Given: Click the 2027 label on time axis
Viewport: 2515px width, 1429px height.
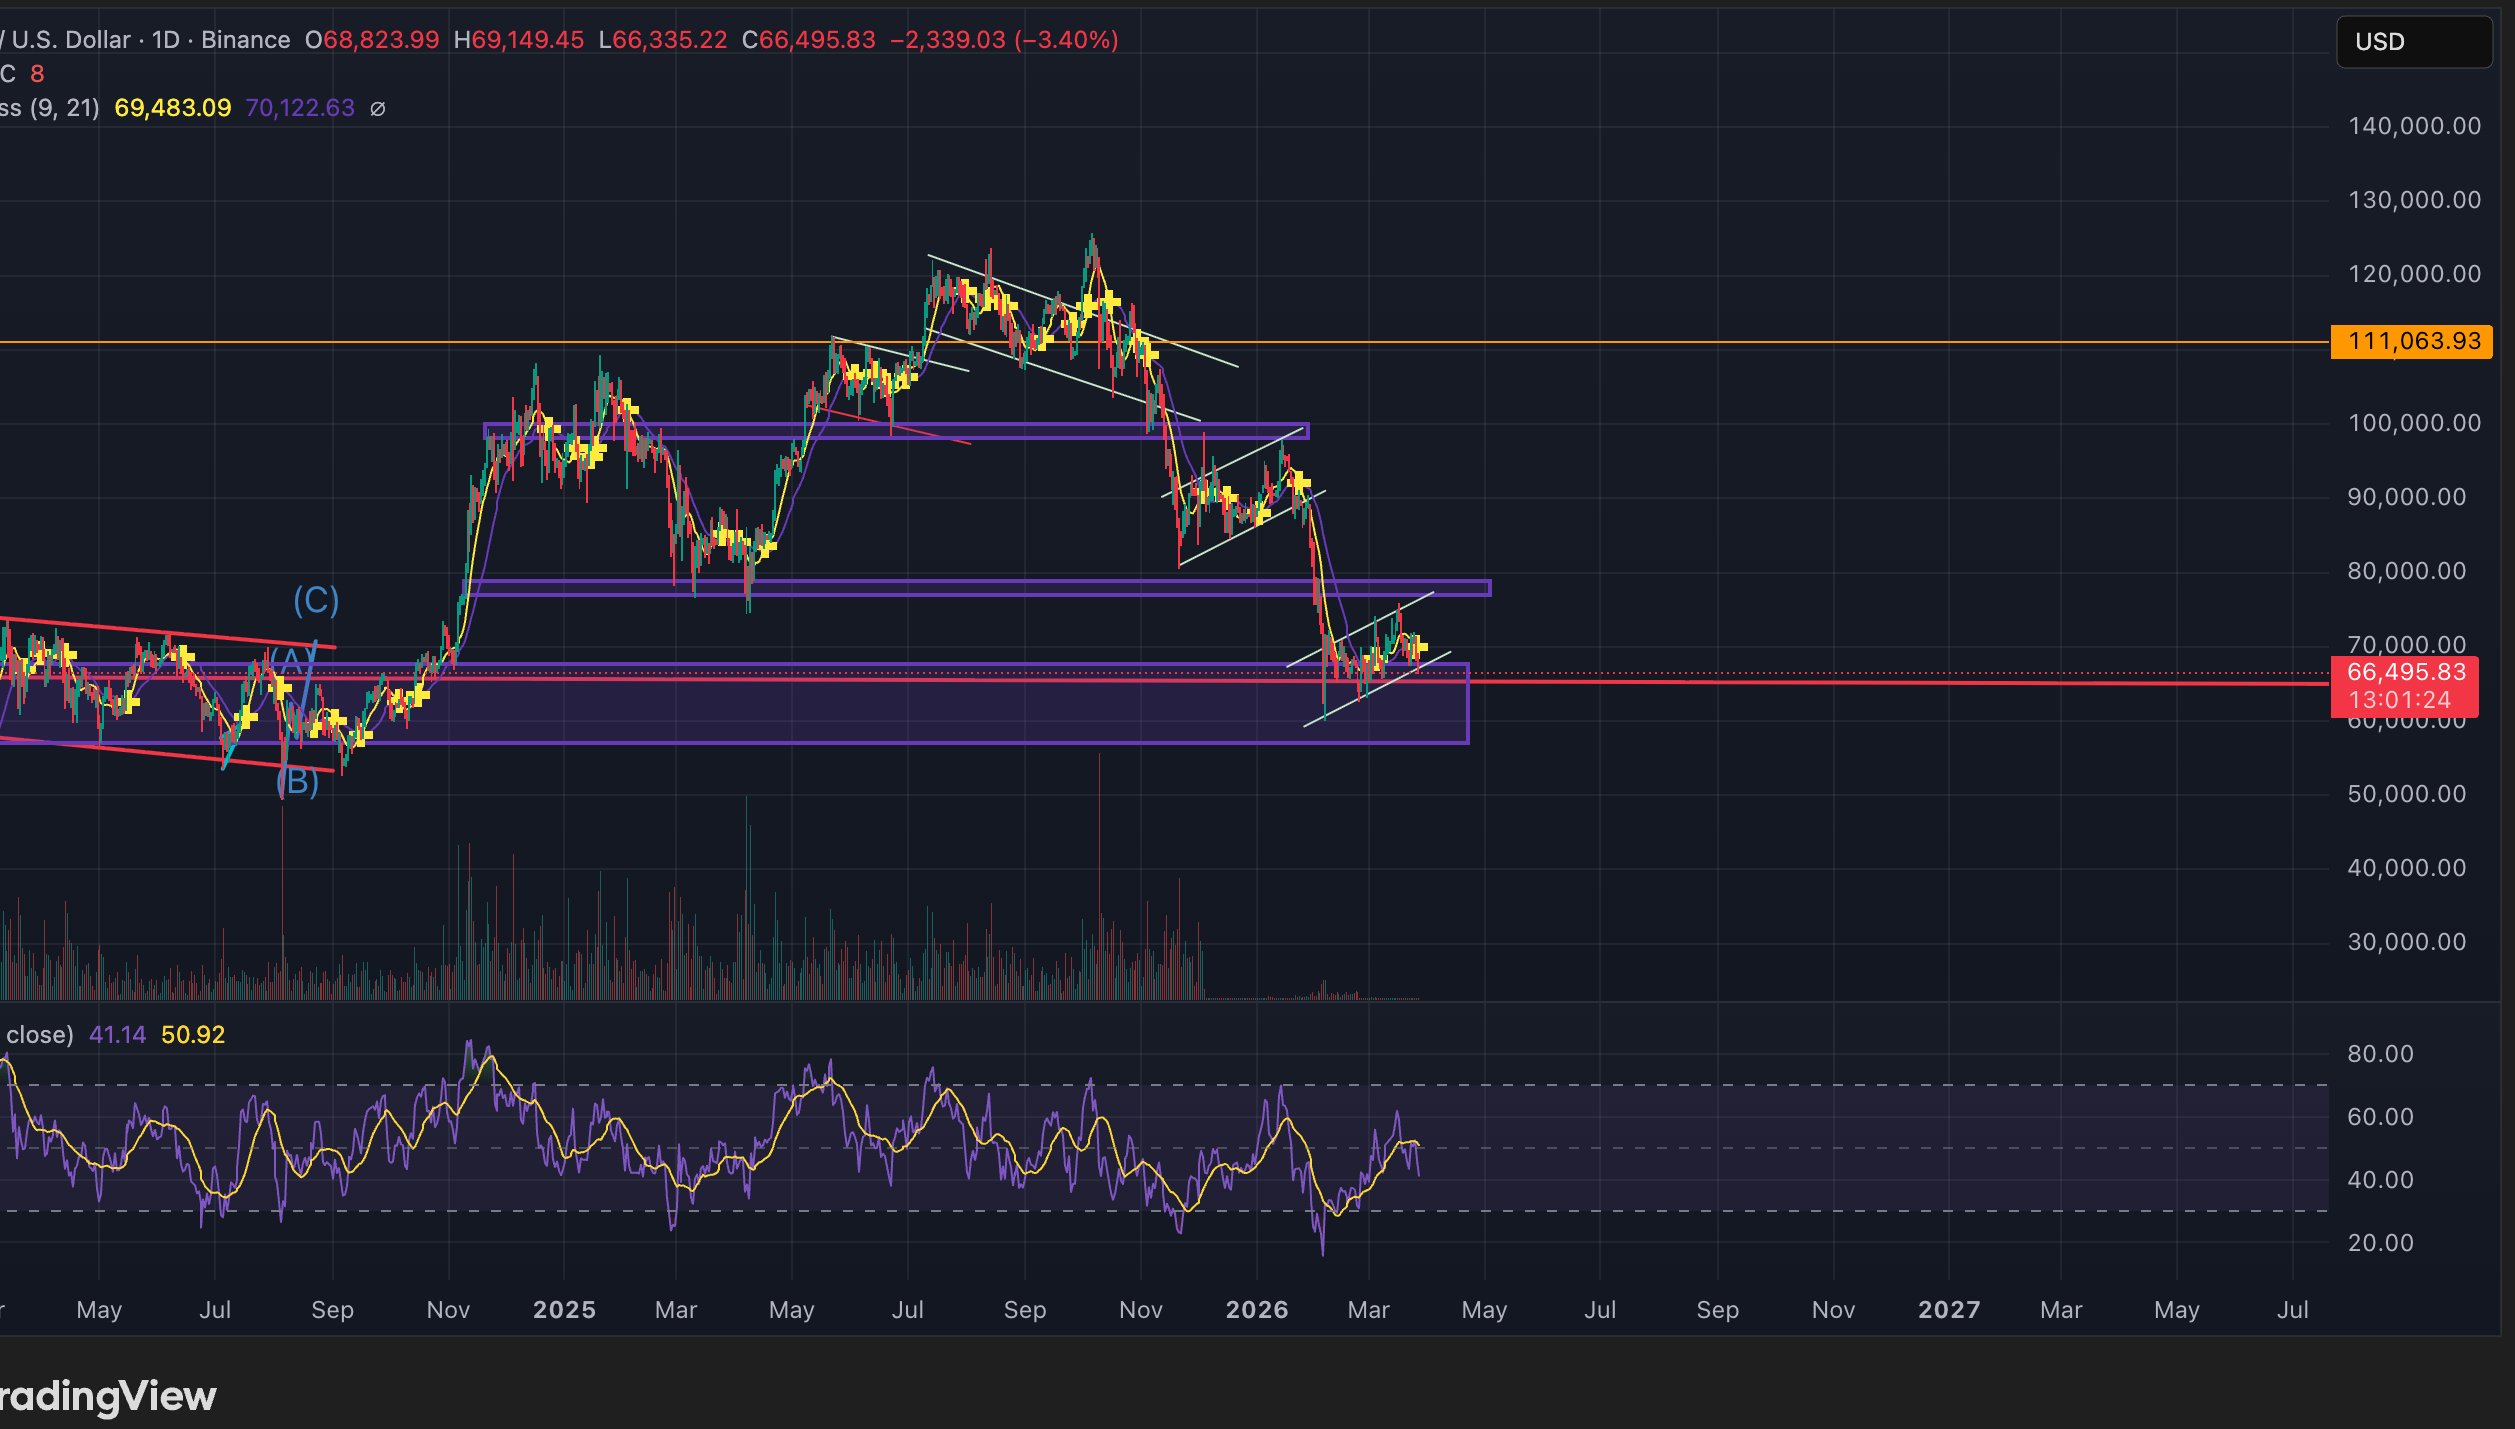Looking at the screenshot, I should click(x=1948, y=1310).
